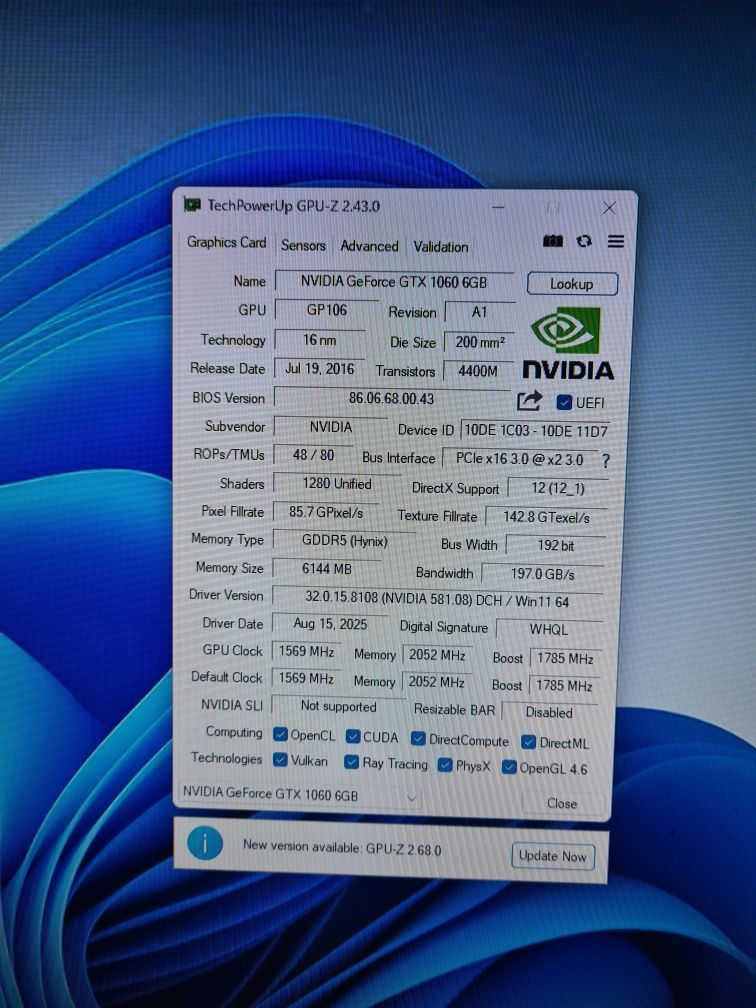Click the Shaders field 1280 Unified
Screen dimensions: 756x1008
pos(337,483)
